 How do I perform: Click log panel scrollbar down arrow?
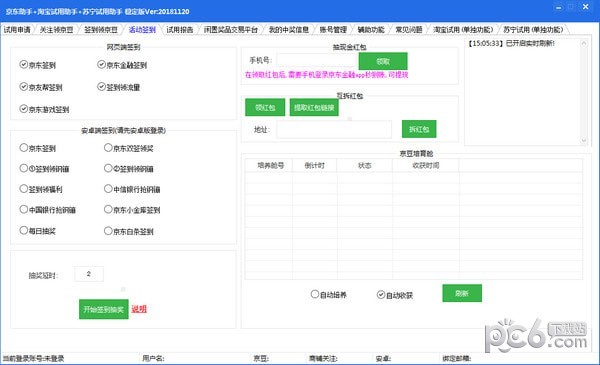[x=584, y=140]
